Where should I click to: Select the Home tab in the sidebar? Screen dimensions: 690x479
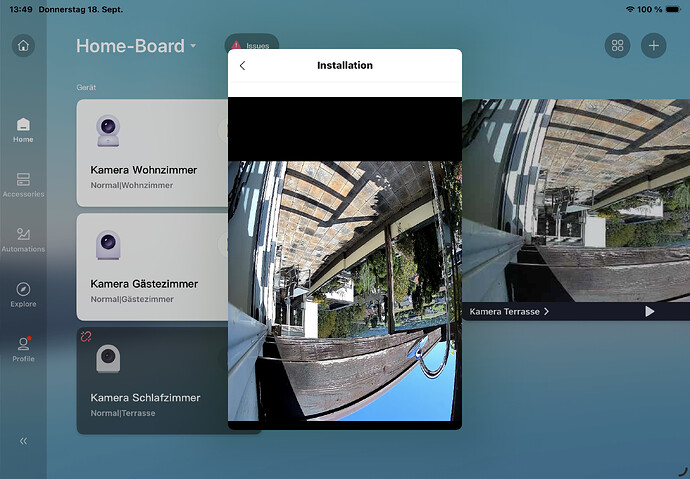pos(23,130)
